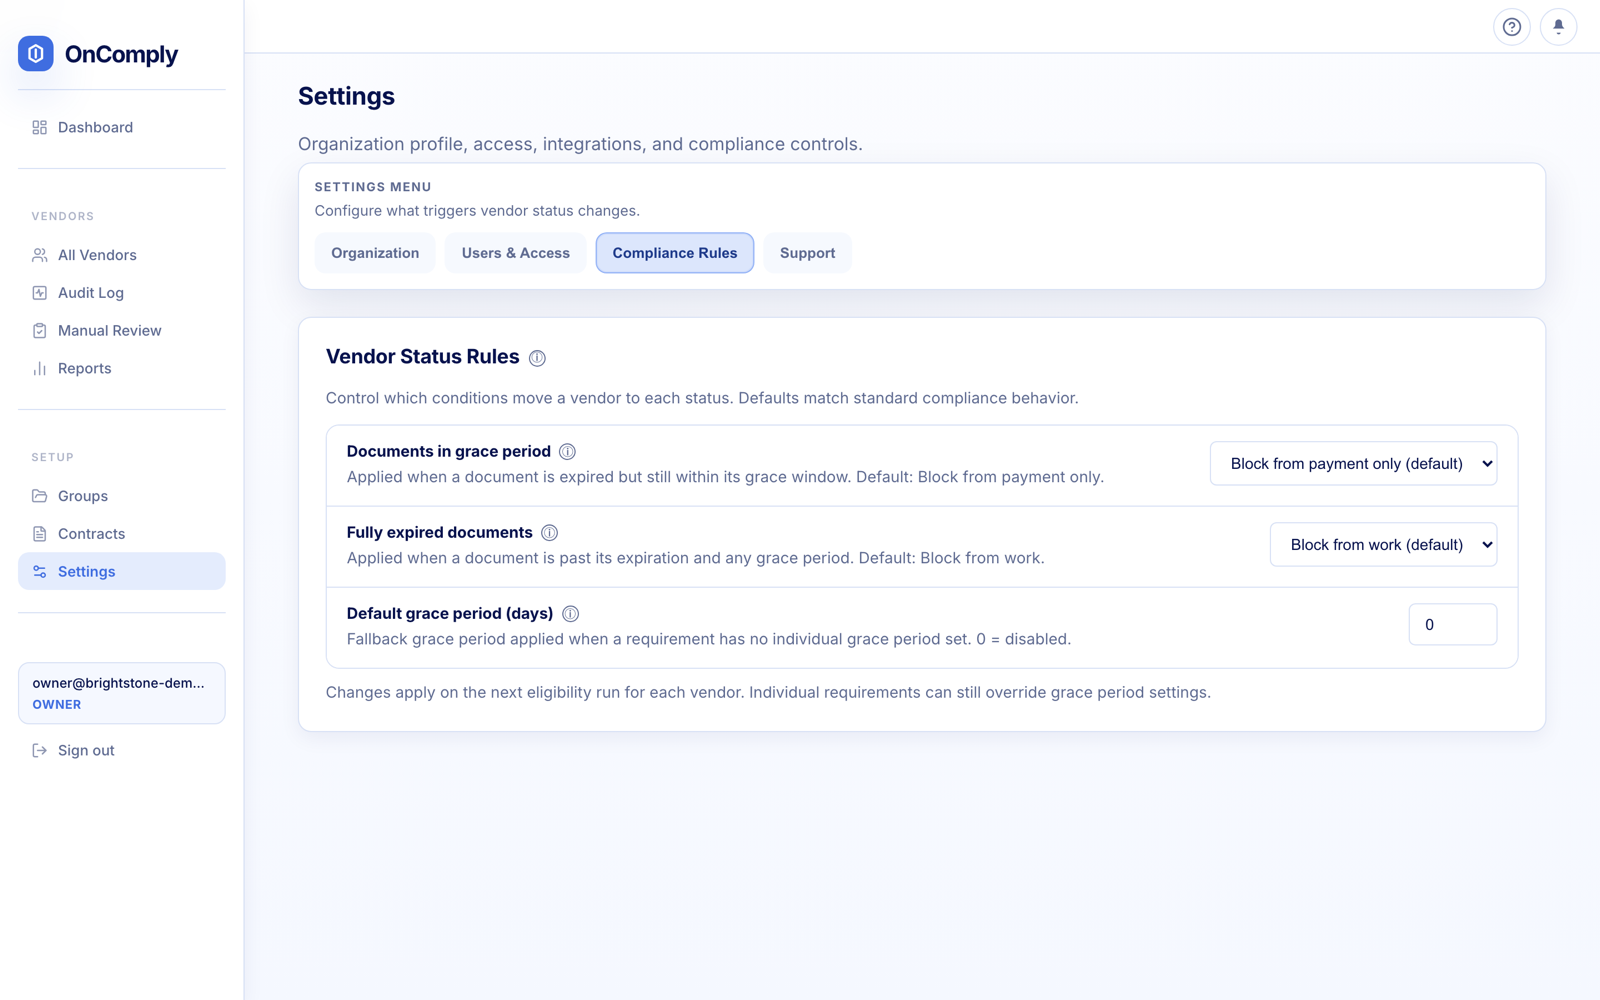
Task: Click the OnComply shield logo icon
Action: 36,54
